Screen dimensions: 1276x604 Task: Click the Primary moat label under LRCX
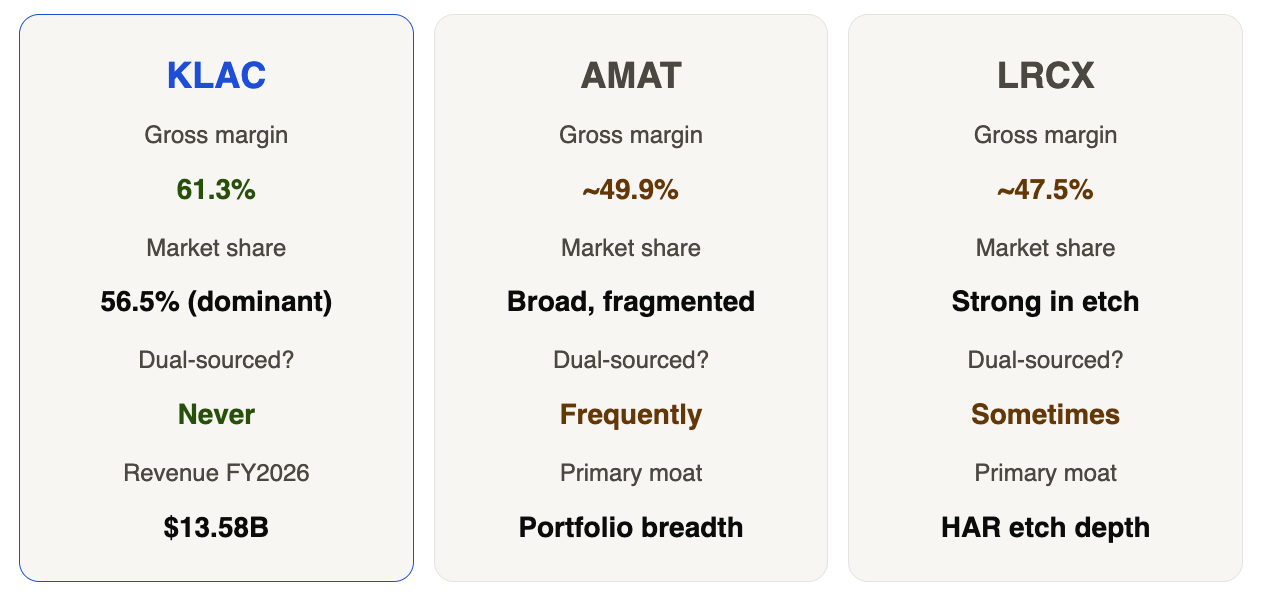1045,472
